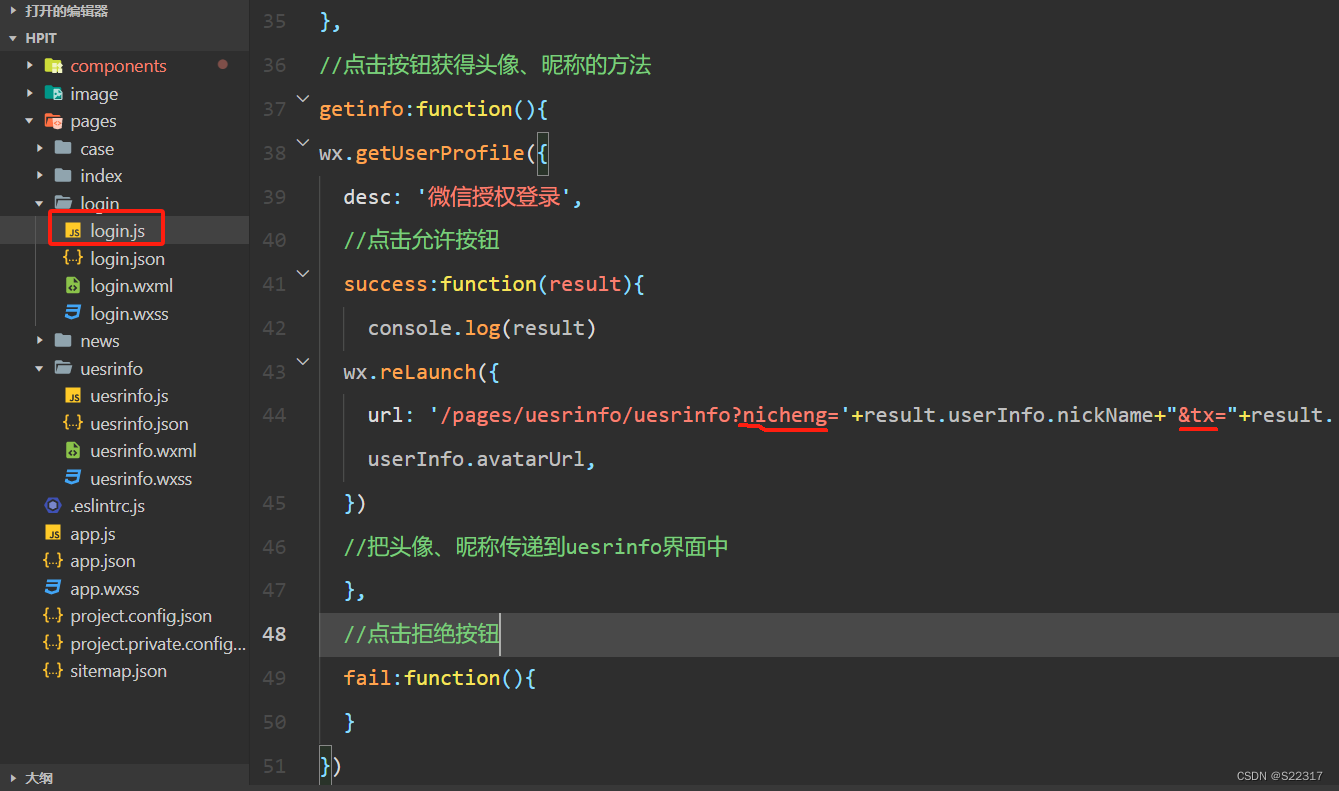This screenshot has width=1339, height=791.
Task: Click the green icon of uesrinfo.wxml
Action: [73, 451]
